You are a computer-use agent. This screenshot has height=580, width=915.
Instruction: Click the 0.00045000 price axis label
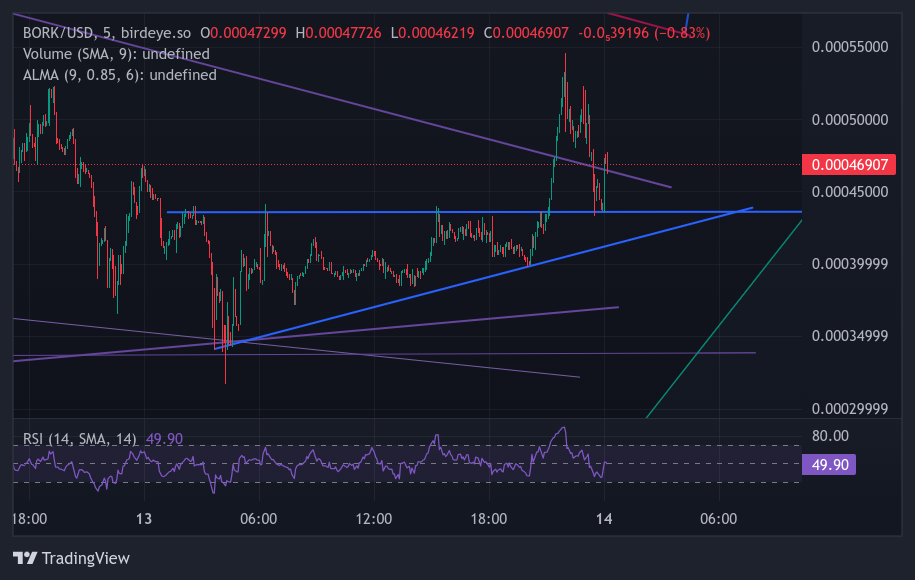(x=850, y=192)
